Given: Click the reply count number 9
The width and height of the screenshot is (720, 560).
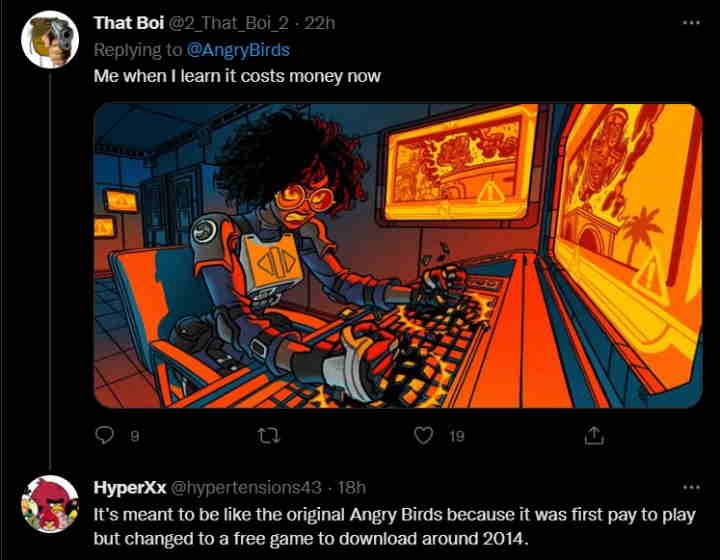Looking at the screenshot, I should pyautogui.click(x=134, y=436).
